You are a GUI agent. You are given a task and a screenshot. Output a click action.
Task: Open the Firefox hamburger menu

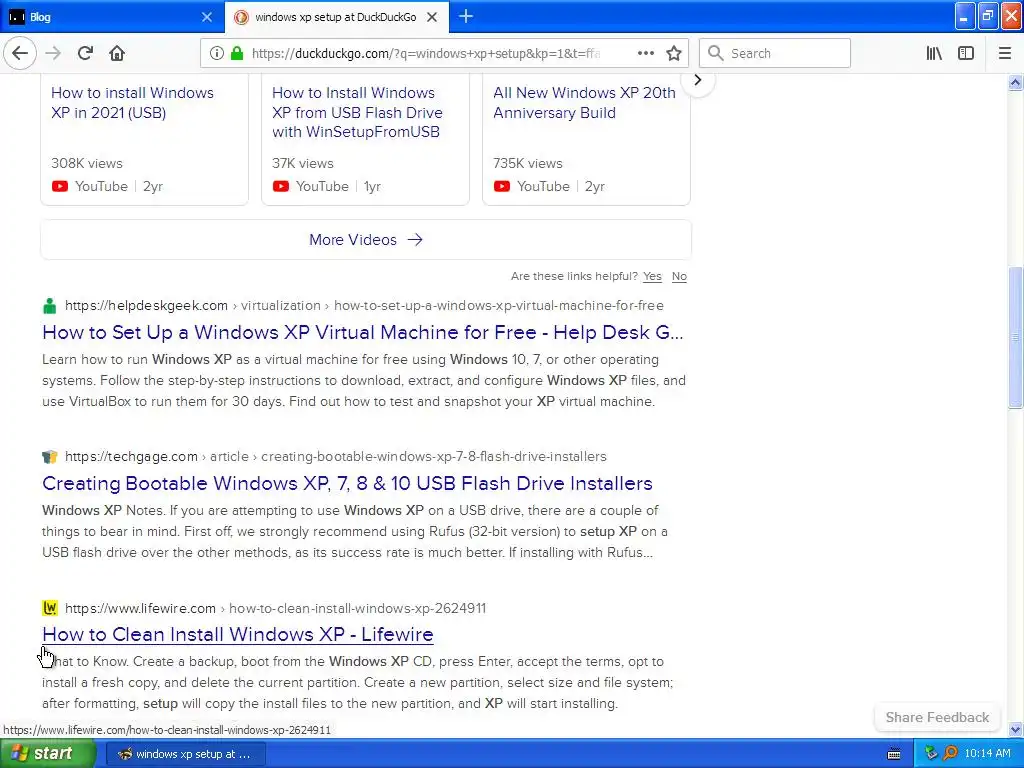[1004, 54]
